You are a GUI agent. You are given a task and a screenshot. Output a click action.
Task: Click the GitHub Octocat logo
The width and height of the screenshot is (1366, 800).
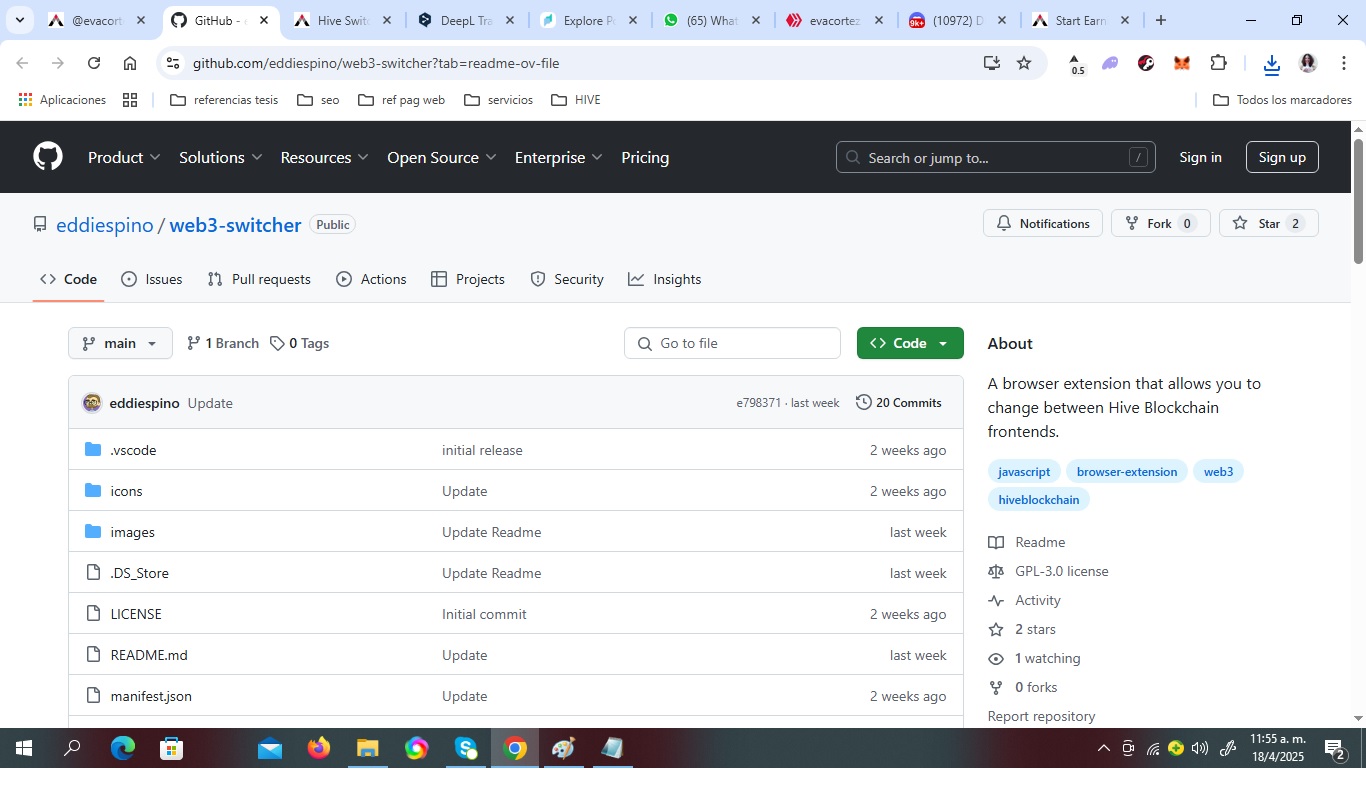[x=48, y=157]
